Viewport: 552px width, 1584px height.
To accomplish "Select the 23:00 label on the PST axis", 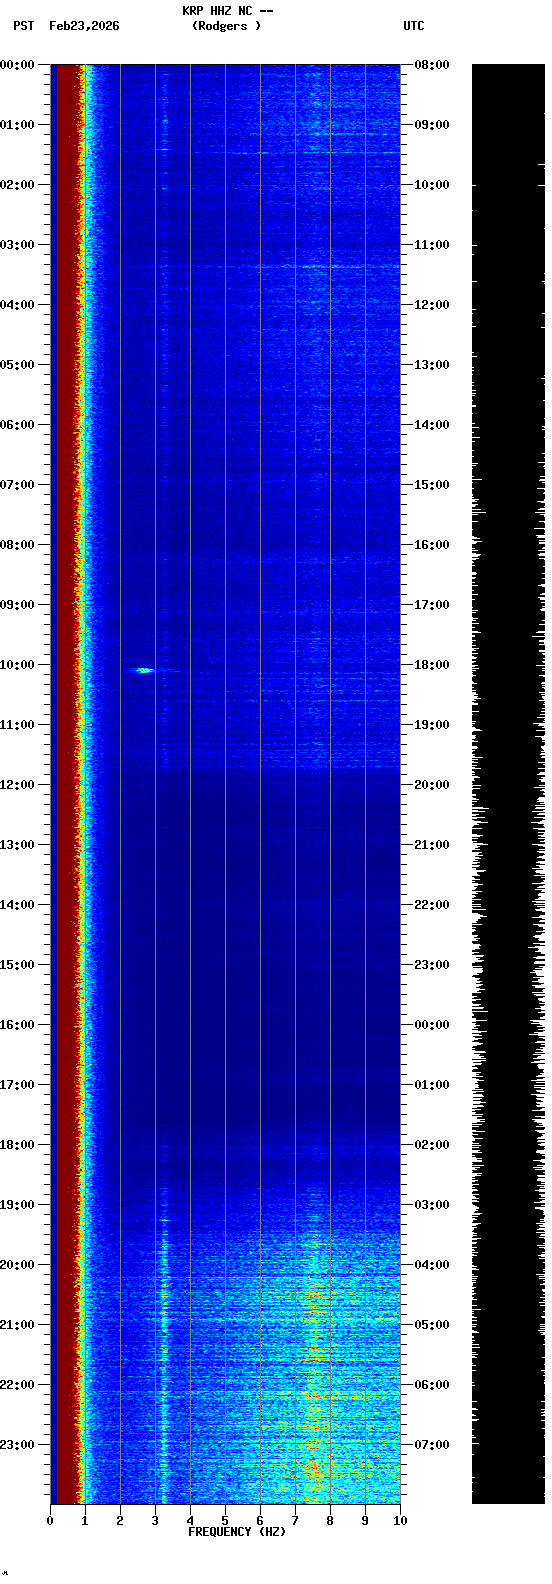I will click(18, 1445).
